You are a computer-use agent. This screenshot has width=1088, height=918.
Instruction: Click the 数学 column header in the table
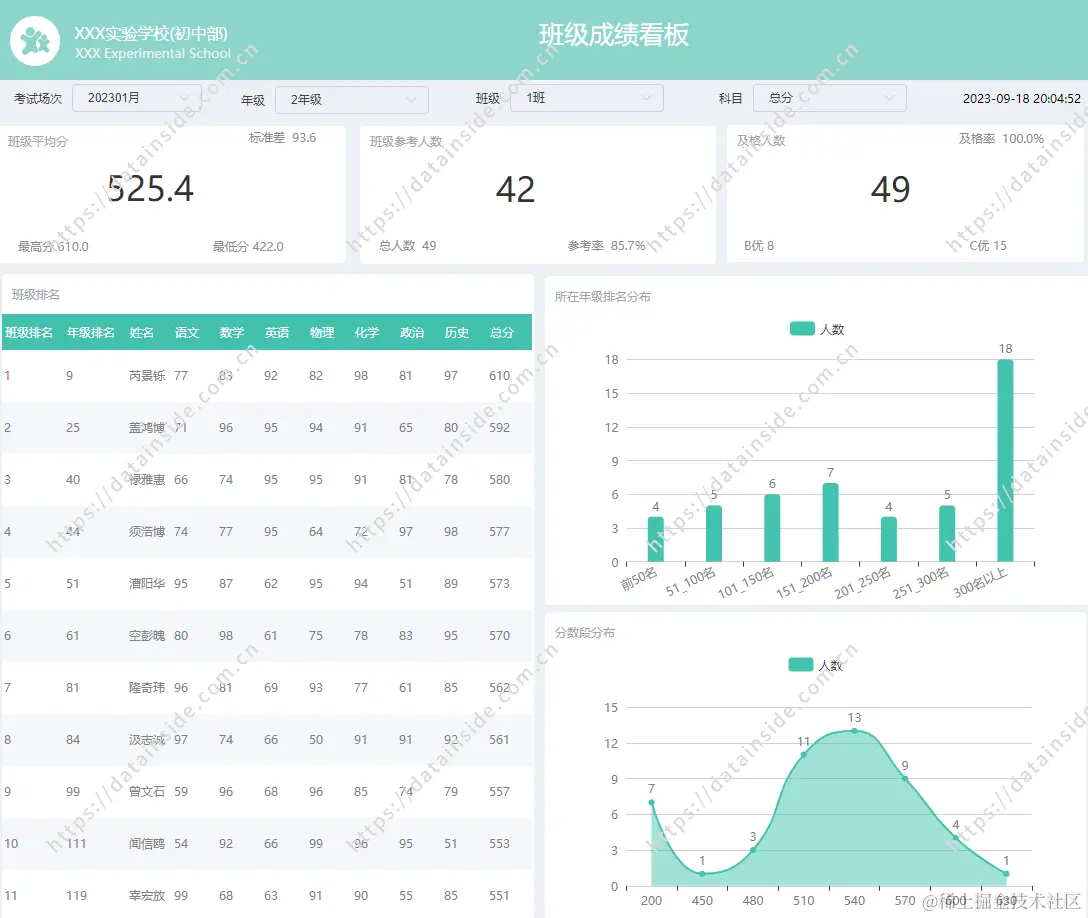pos(232,332)
